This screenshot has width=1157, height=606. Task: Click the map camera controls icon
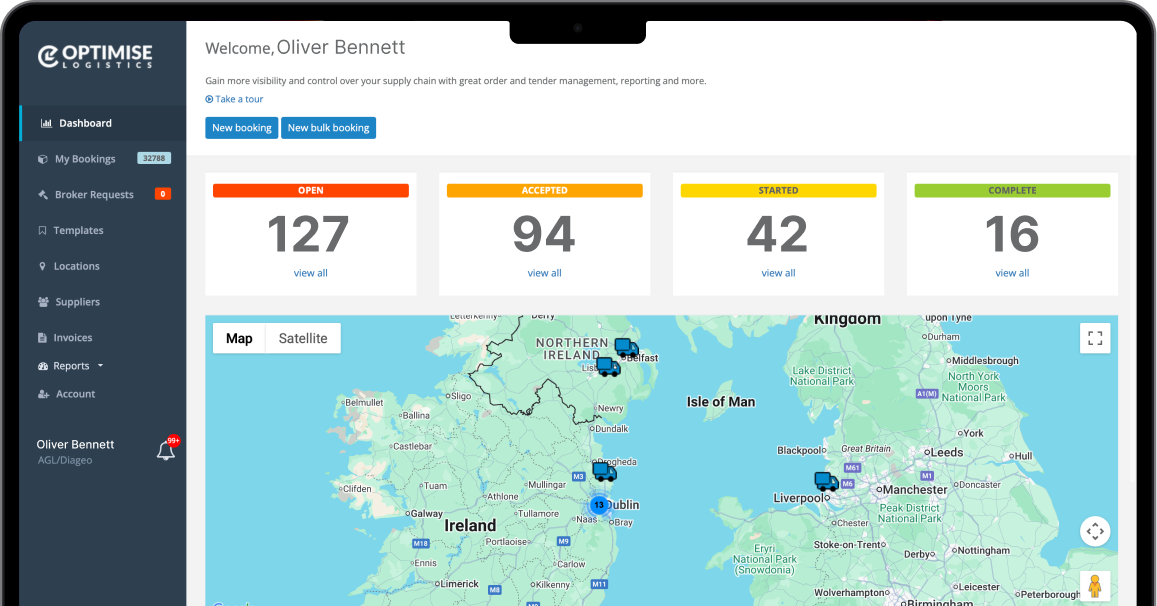[x=1095, y=531]
